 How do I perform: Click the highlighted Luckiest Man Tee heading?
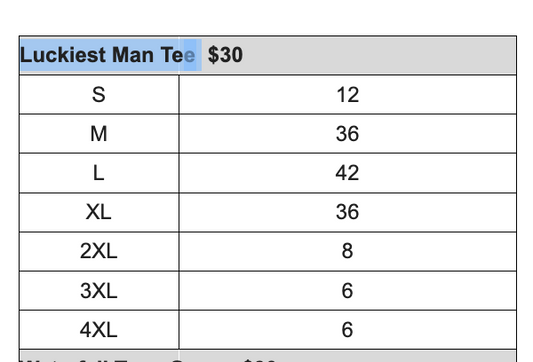pyautogui.click(x=108, y=55)
